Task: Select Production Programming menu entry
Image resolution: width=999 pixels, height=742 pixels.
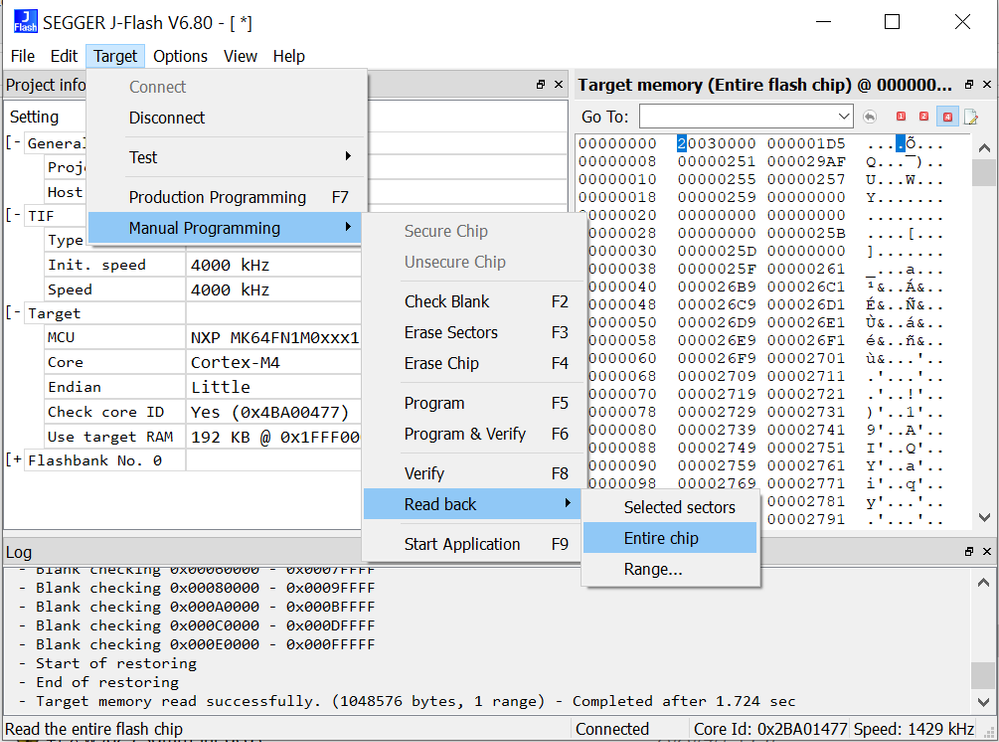Action: pos(227,197)
